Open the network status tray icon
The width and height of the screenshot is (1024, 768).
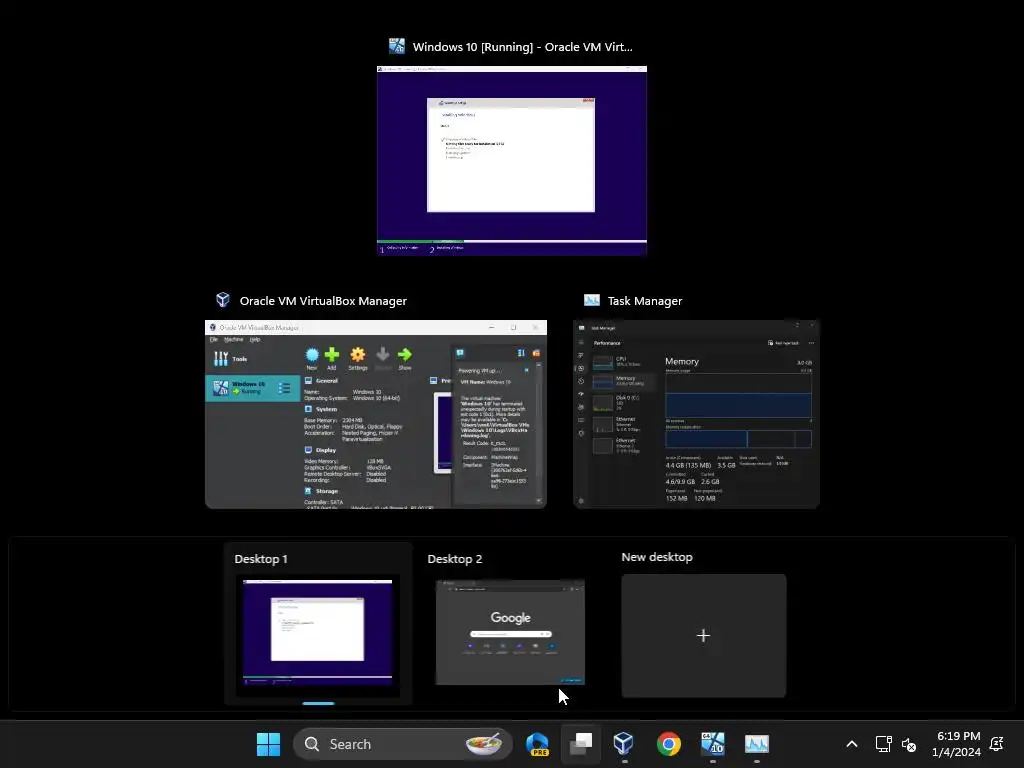(883, 744)
